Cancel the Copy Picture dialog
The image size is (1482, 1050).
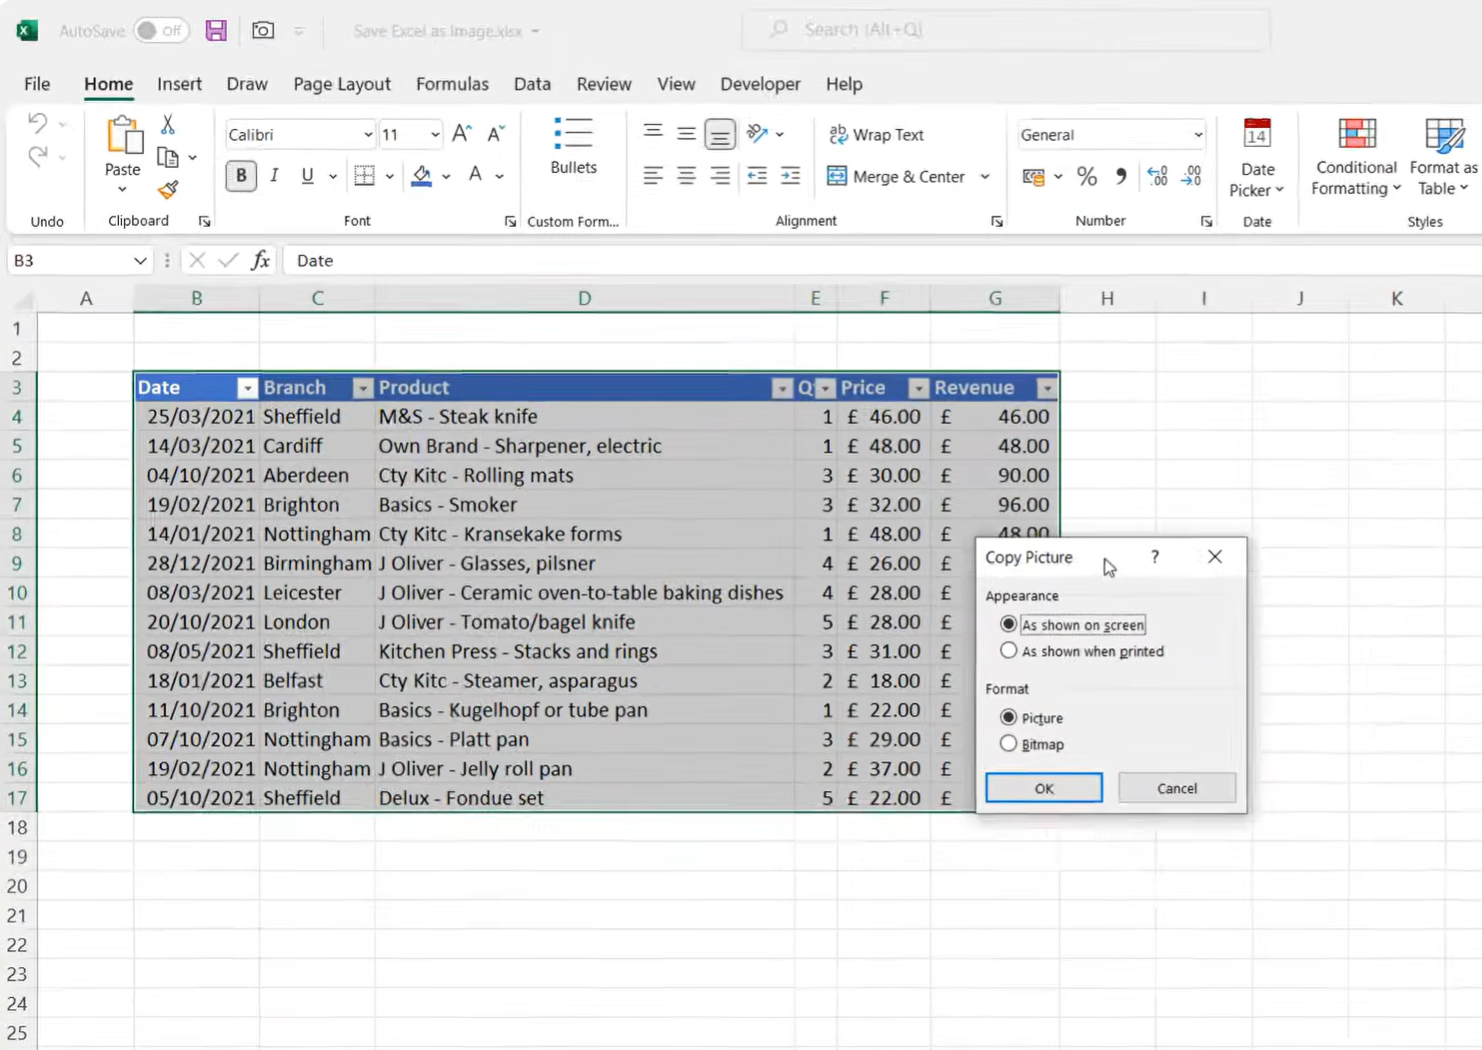tap(1177, 788)
